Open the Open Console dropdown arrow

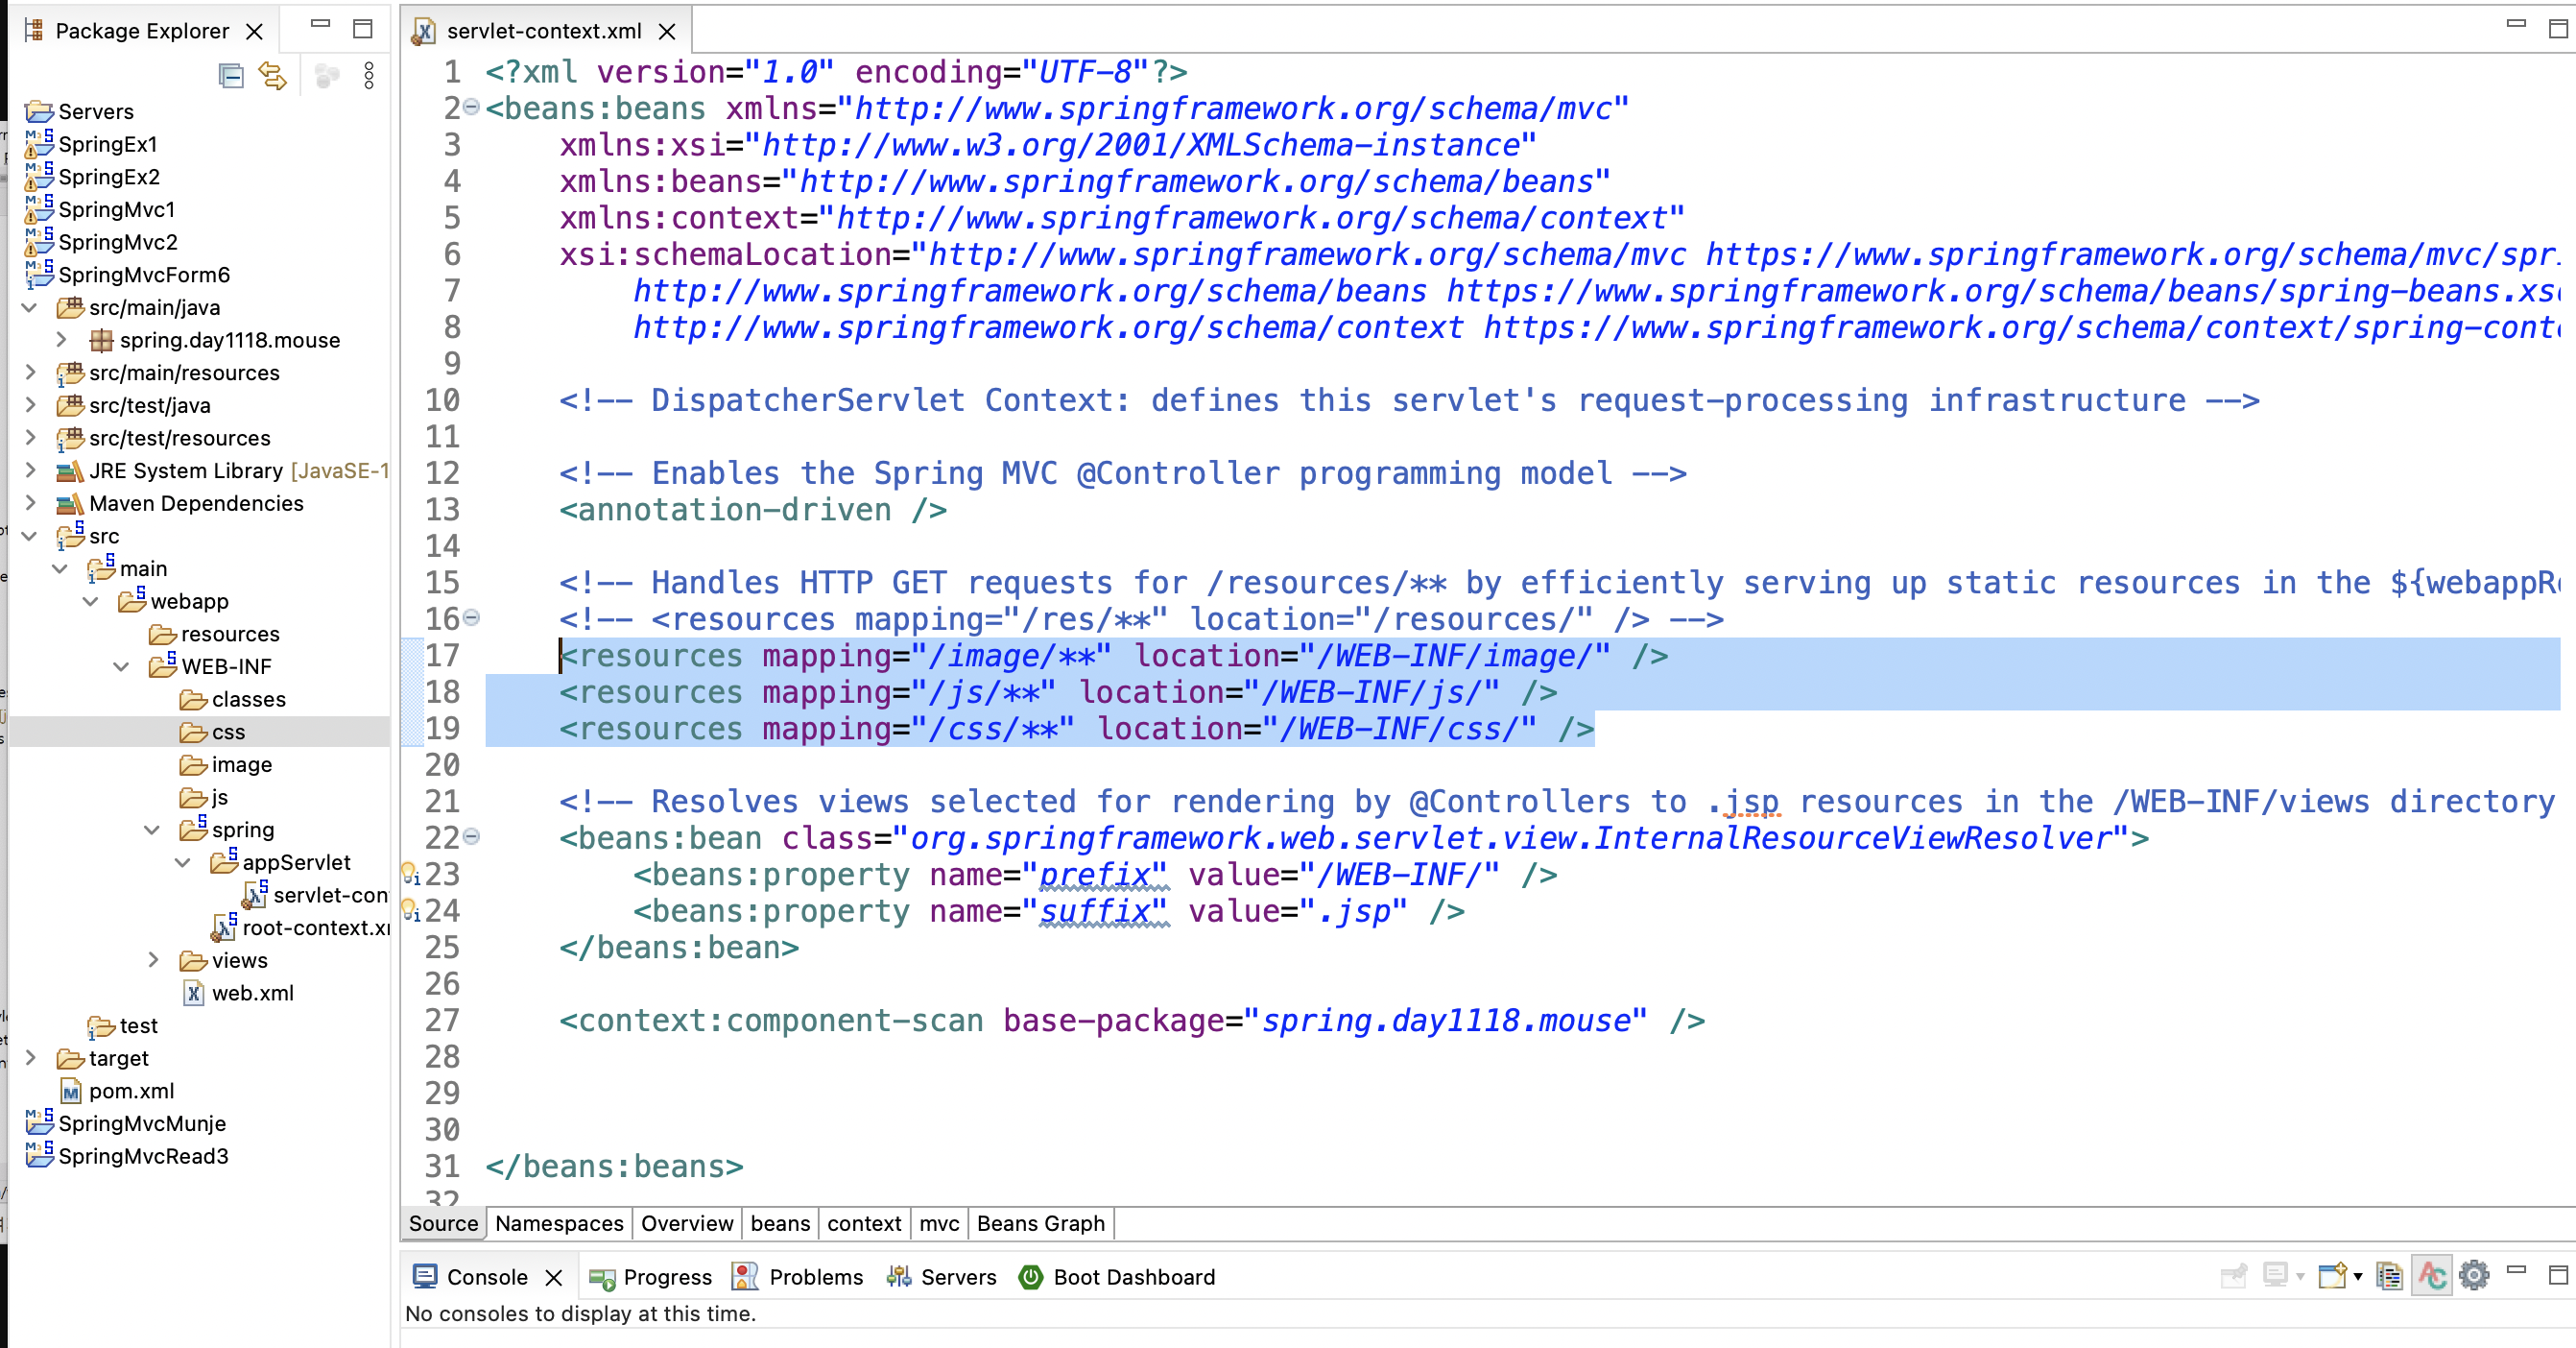[2358, 1276]
